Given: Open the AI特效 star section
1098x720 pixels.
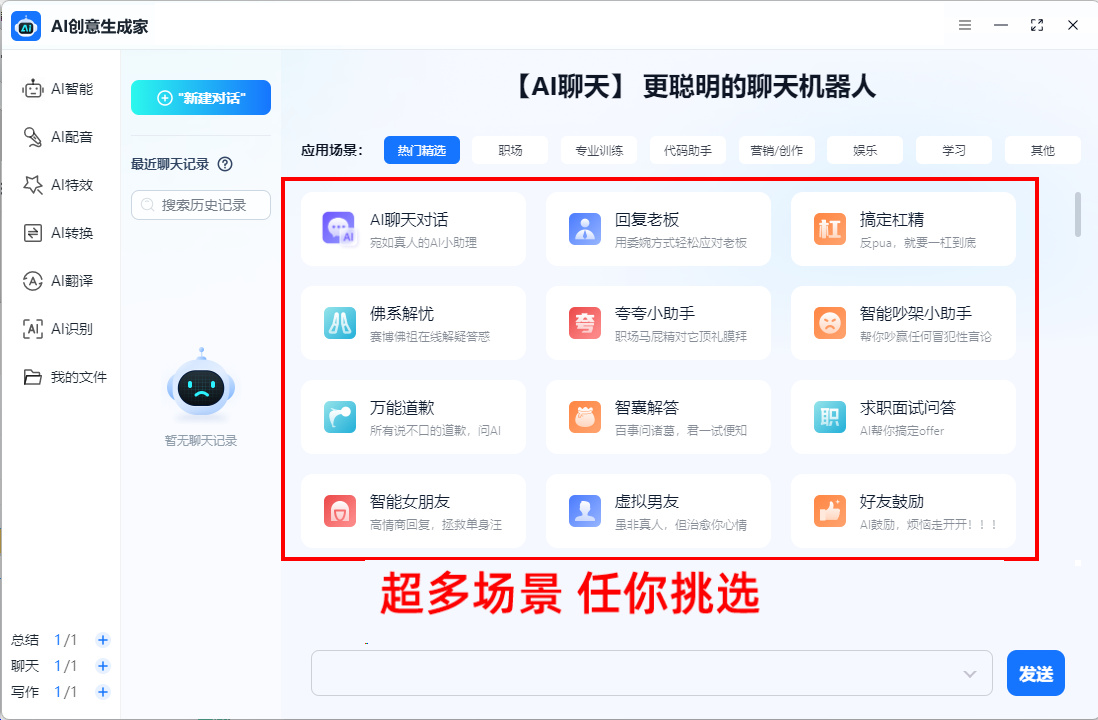Looking at the screenshot, I should (58, 185).
